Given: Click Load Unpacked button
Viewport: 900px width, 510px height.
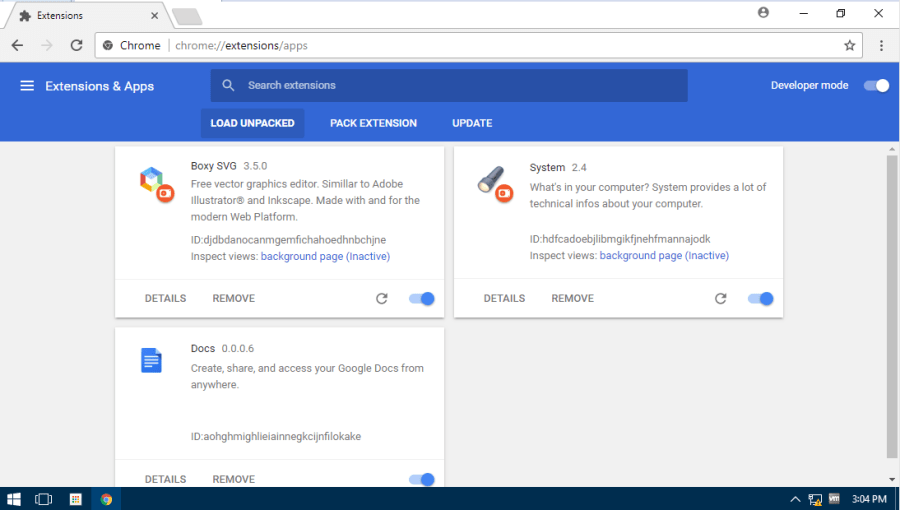Looking at the screenshot, I should 252,123.
